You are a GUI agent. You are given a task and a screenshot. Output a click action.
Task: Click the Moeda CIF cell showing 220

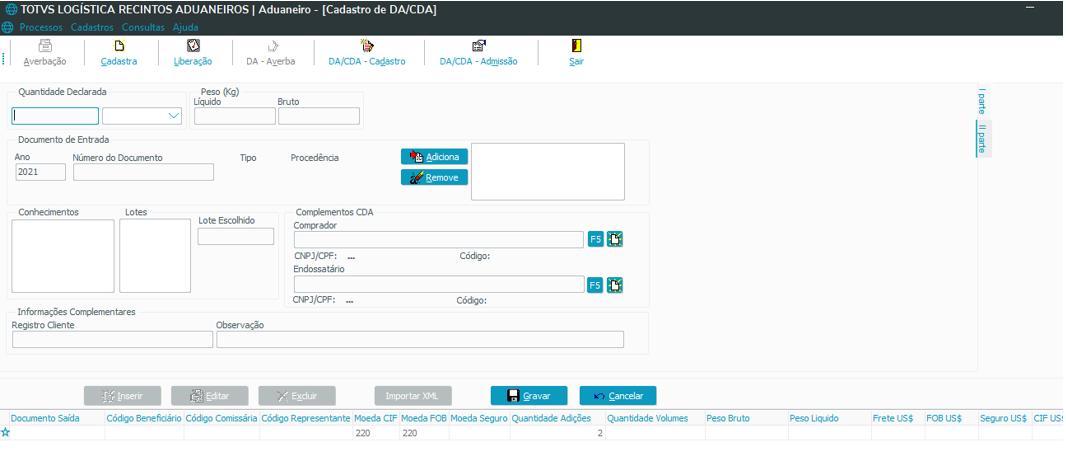[x=375, y=433]
